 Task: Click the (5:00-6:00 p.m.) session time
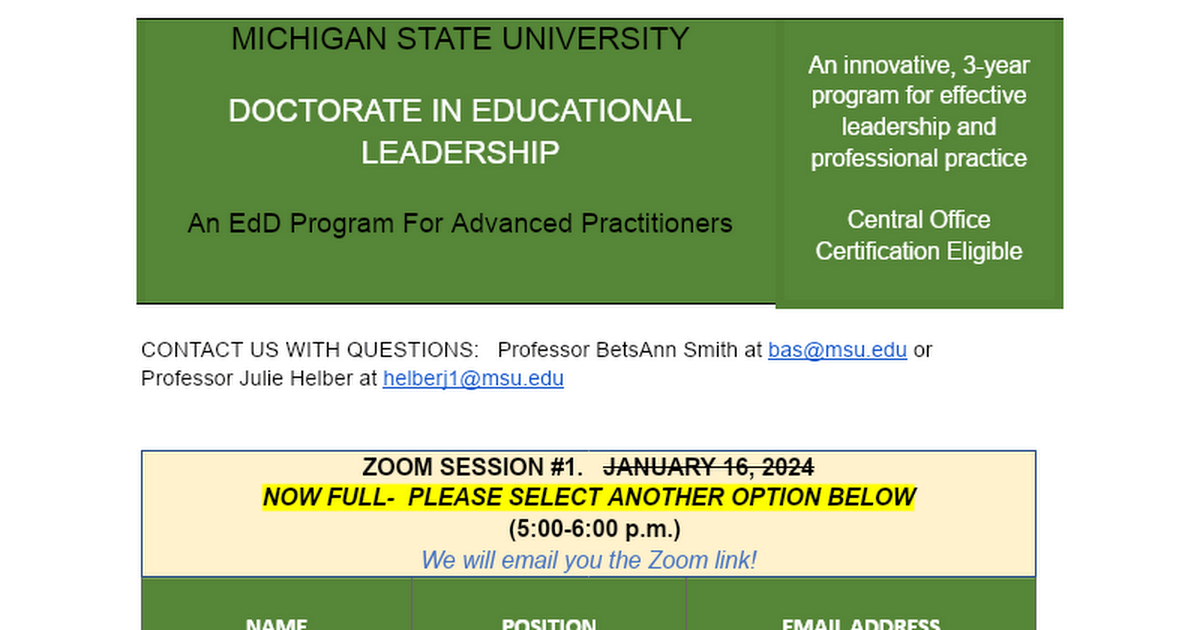tap(588, 528)
